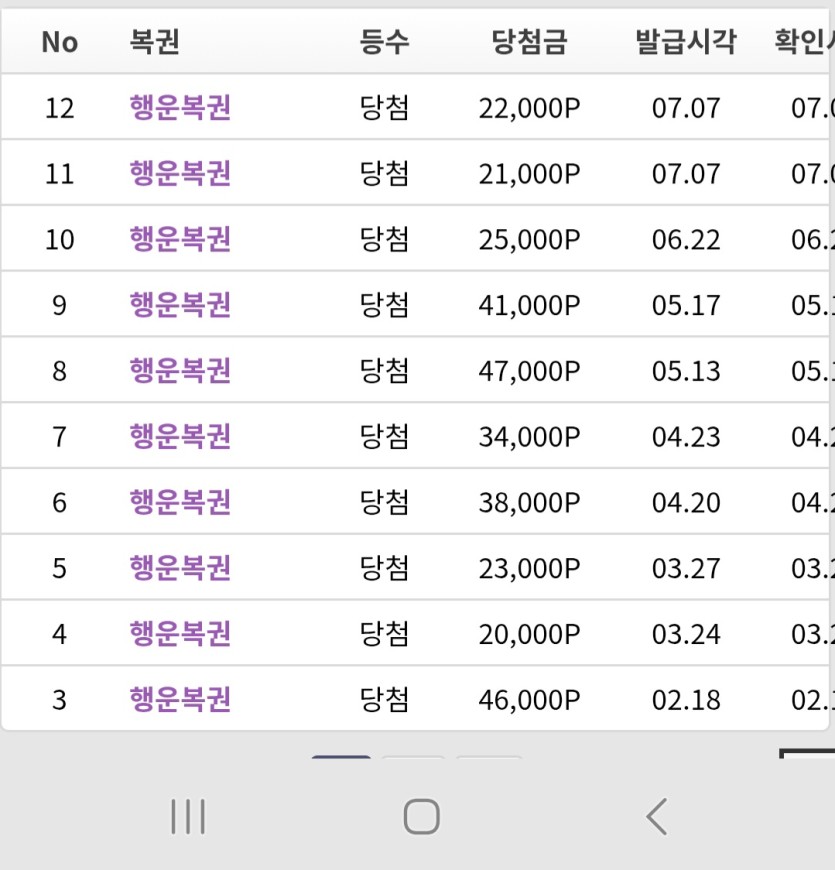Screen dimensions: 835x870
Task: Open 행운복권 link in row 4
Action: pyautogui.click(x=180, y=634)
